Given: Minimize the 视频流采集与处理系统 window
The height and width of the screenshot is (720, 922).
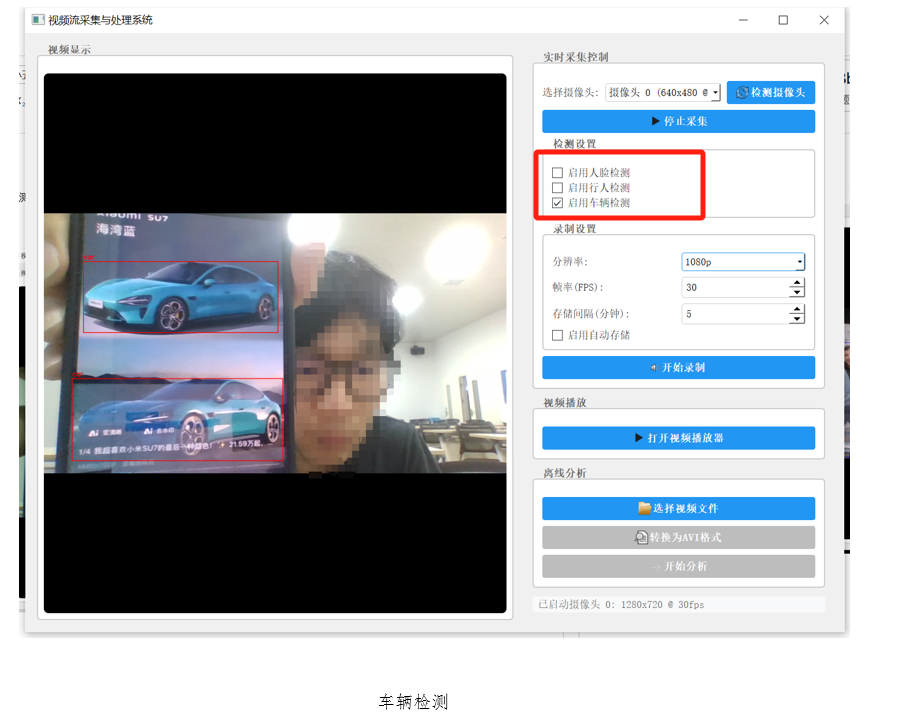Looking at the screenshot, I should 743,20.
